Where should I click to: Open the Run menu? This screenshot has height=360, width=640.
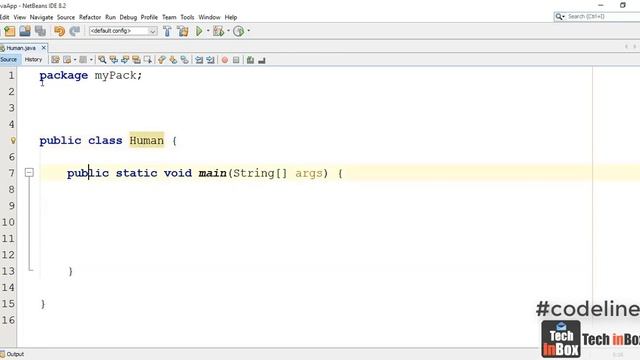[110, 17]
